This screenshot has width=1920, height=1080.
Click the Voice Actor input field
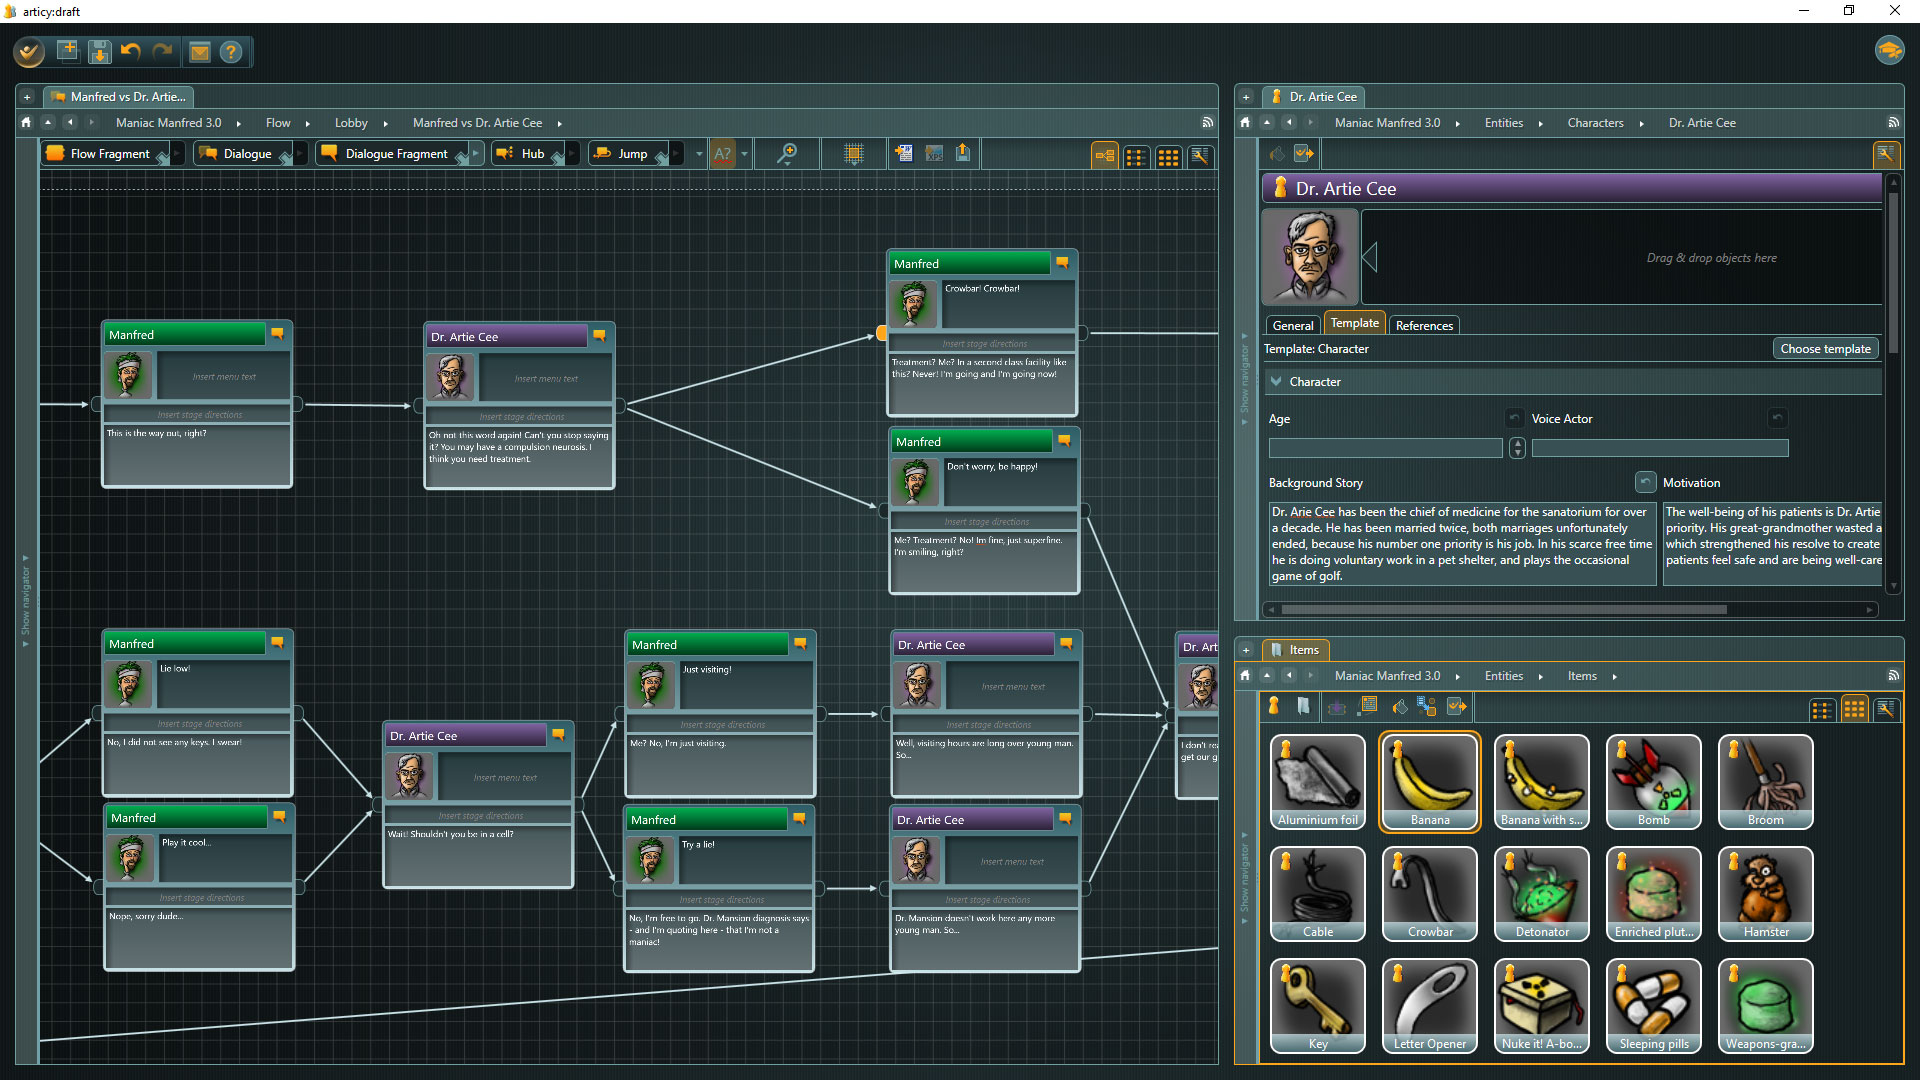(1659, 448)
